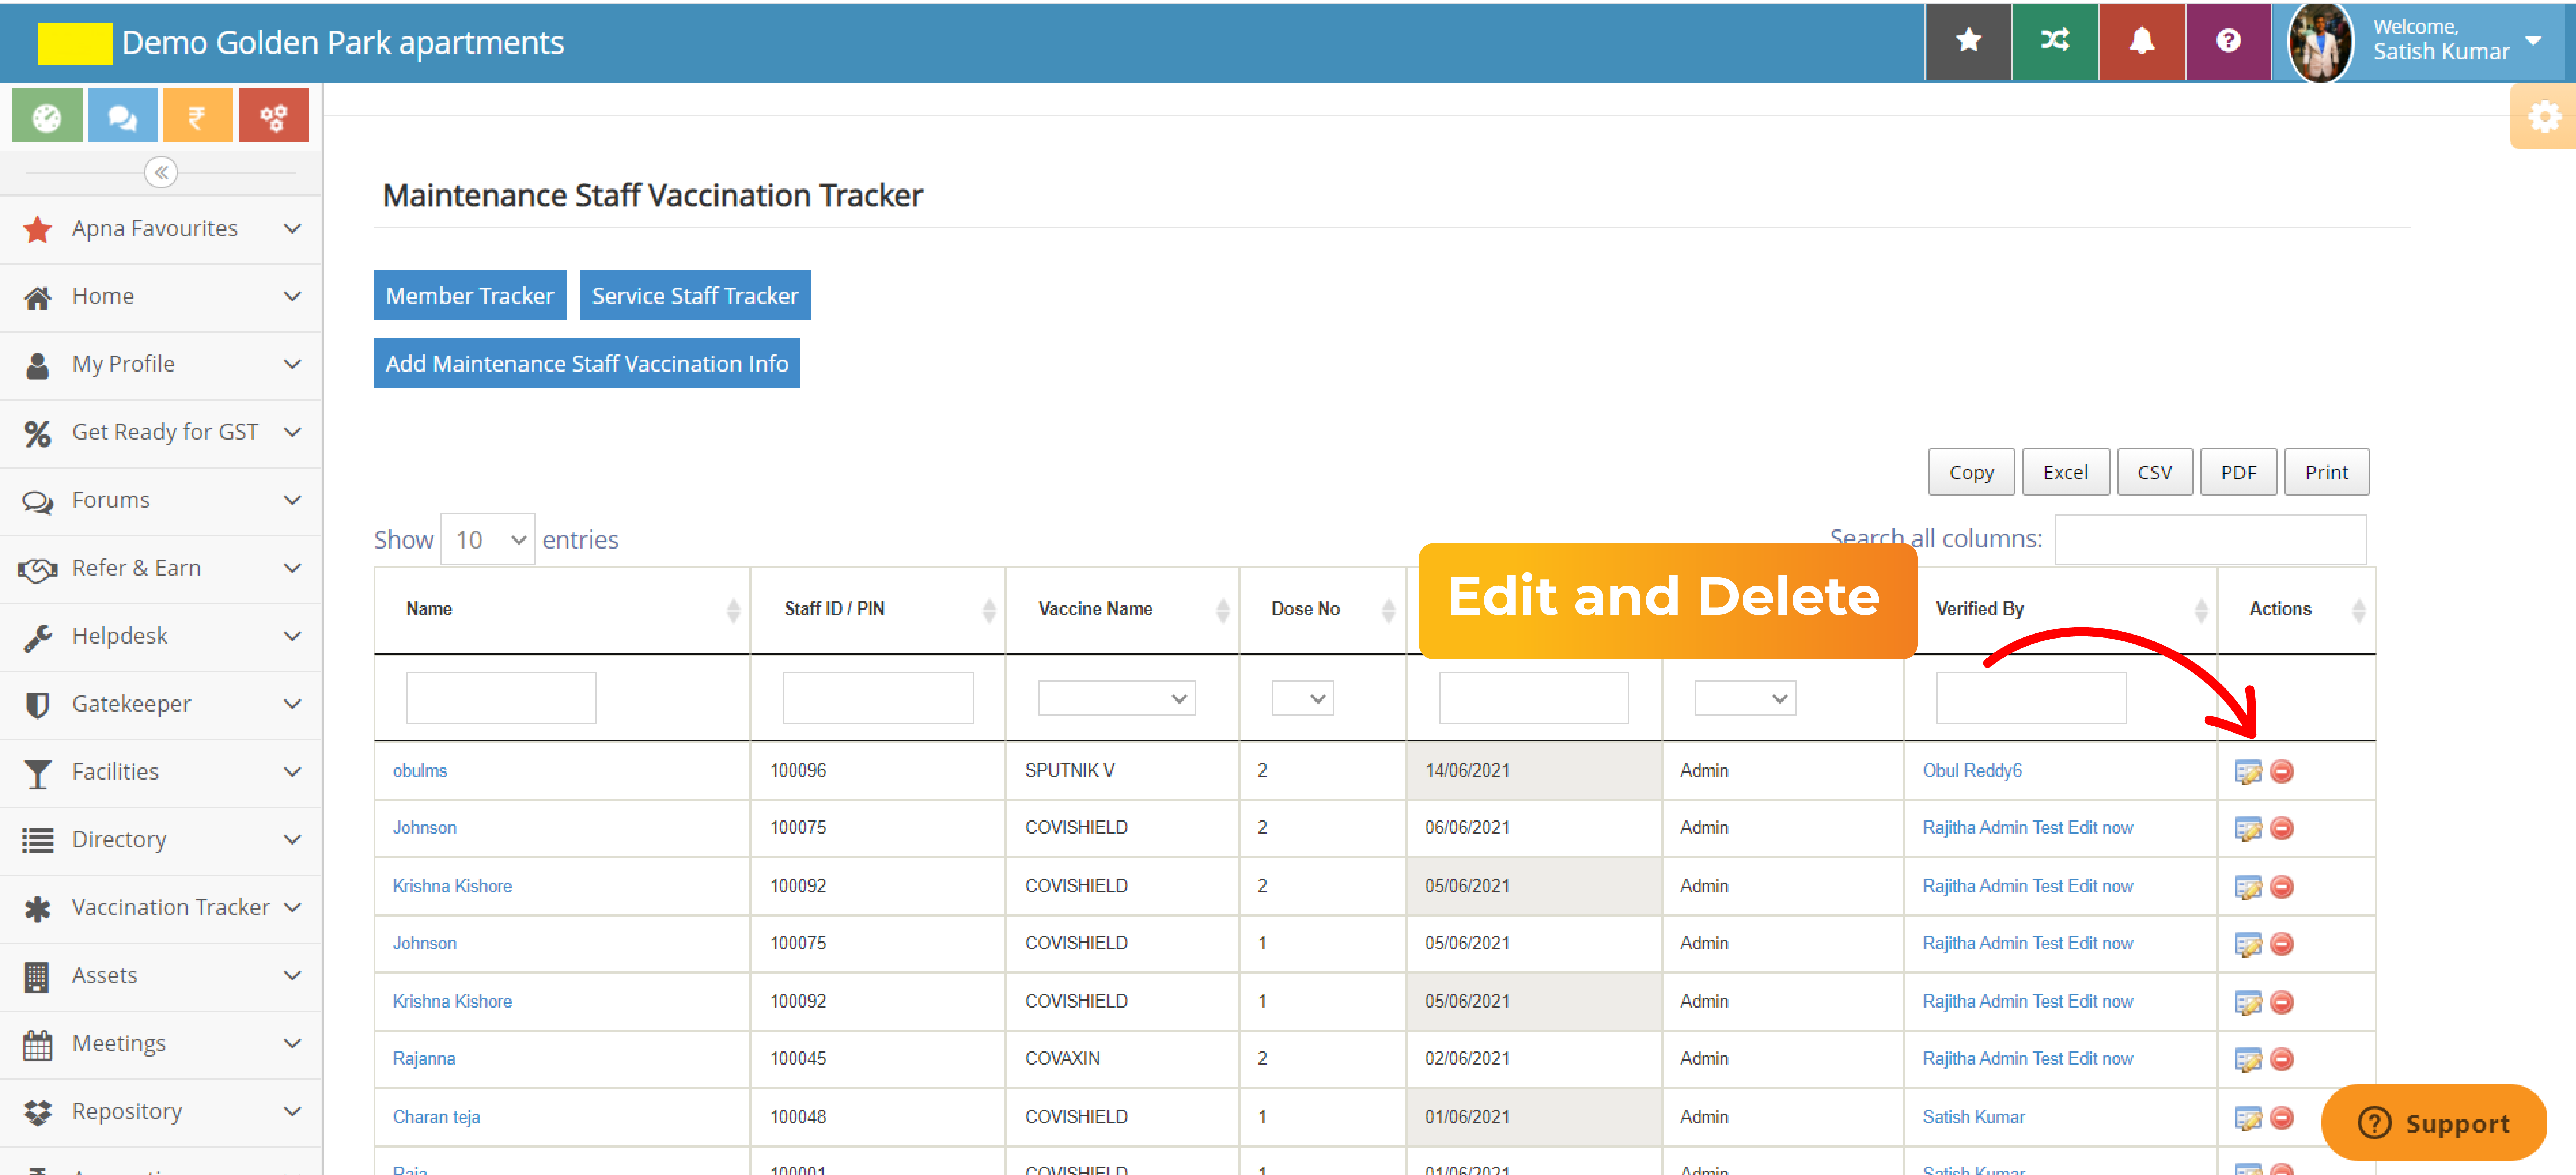Sort by Staff ID / PIN column
The height and width of the screenshot is (1175, 2576).
click(x=877, y=610)
